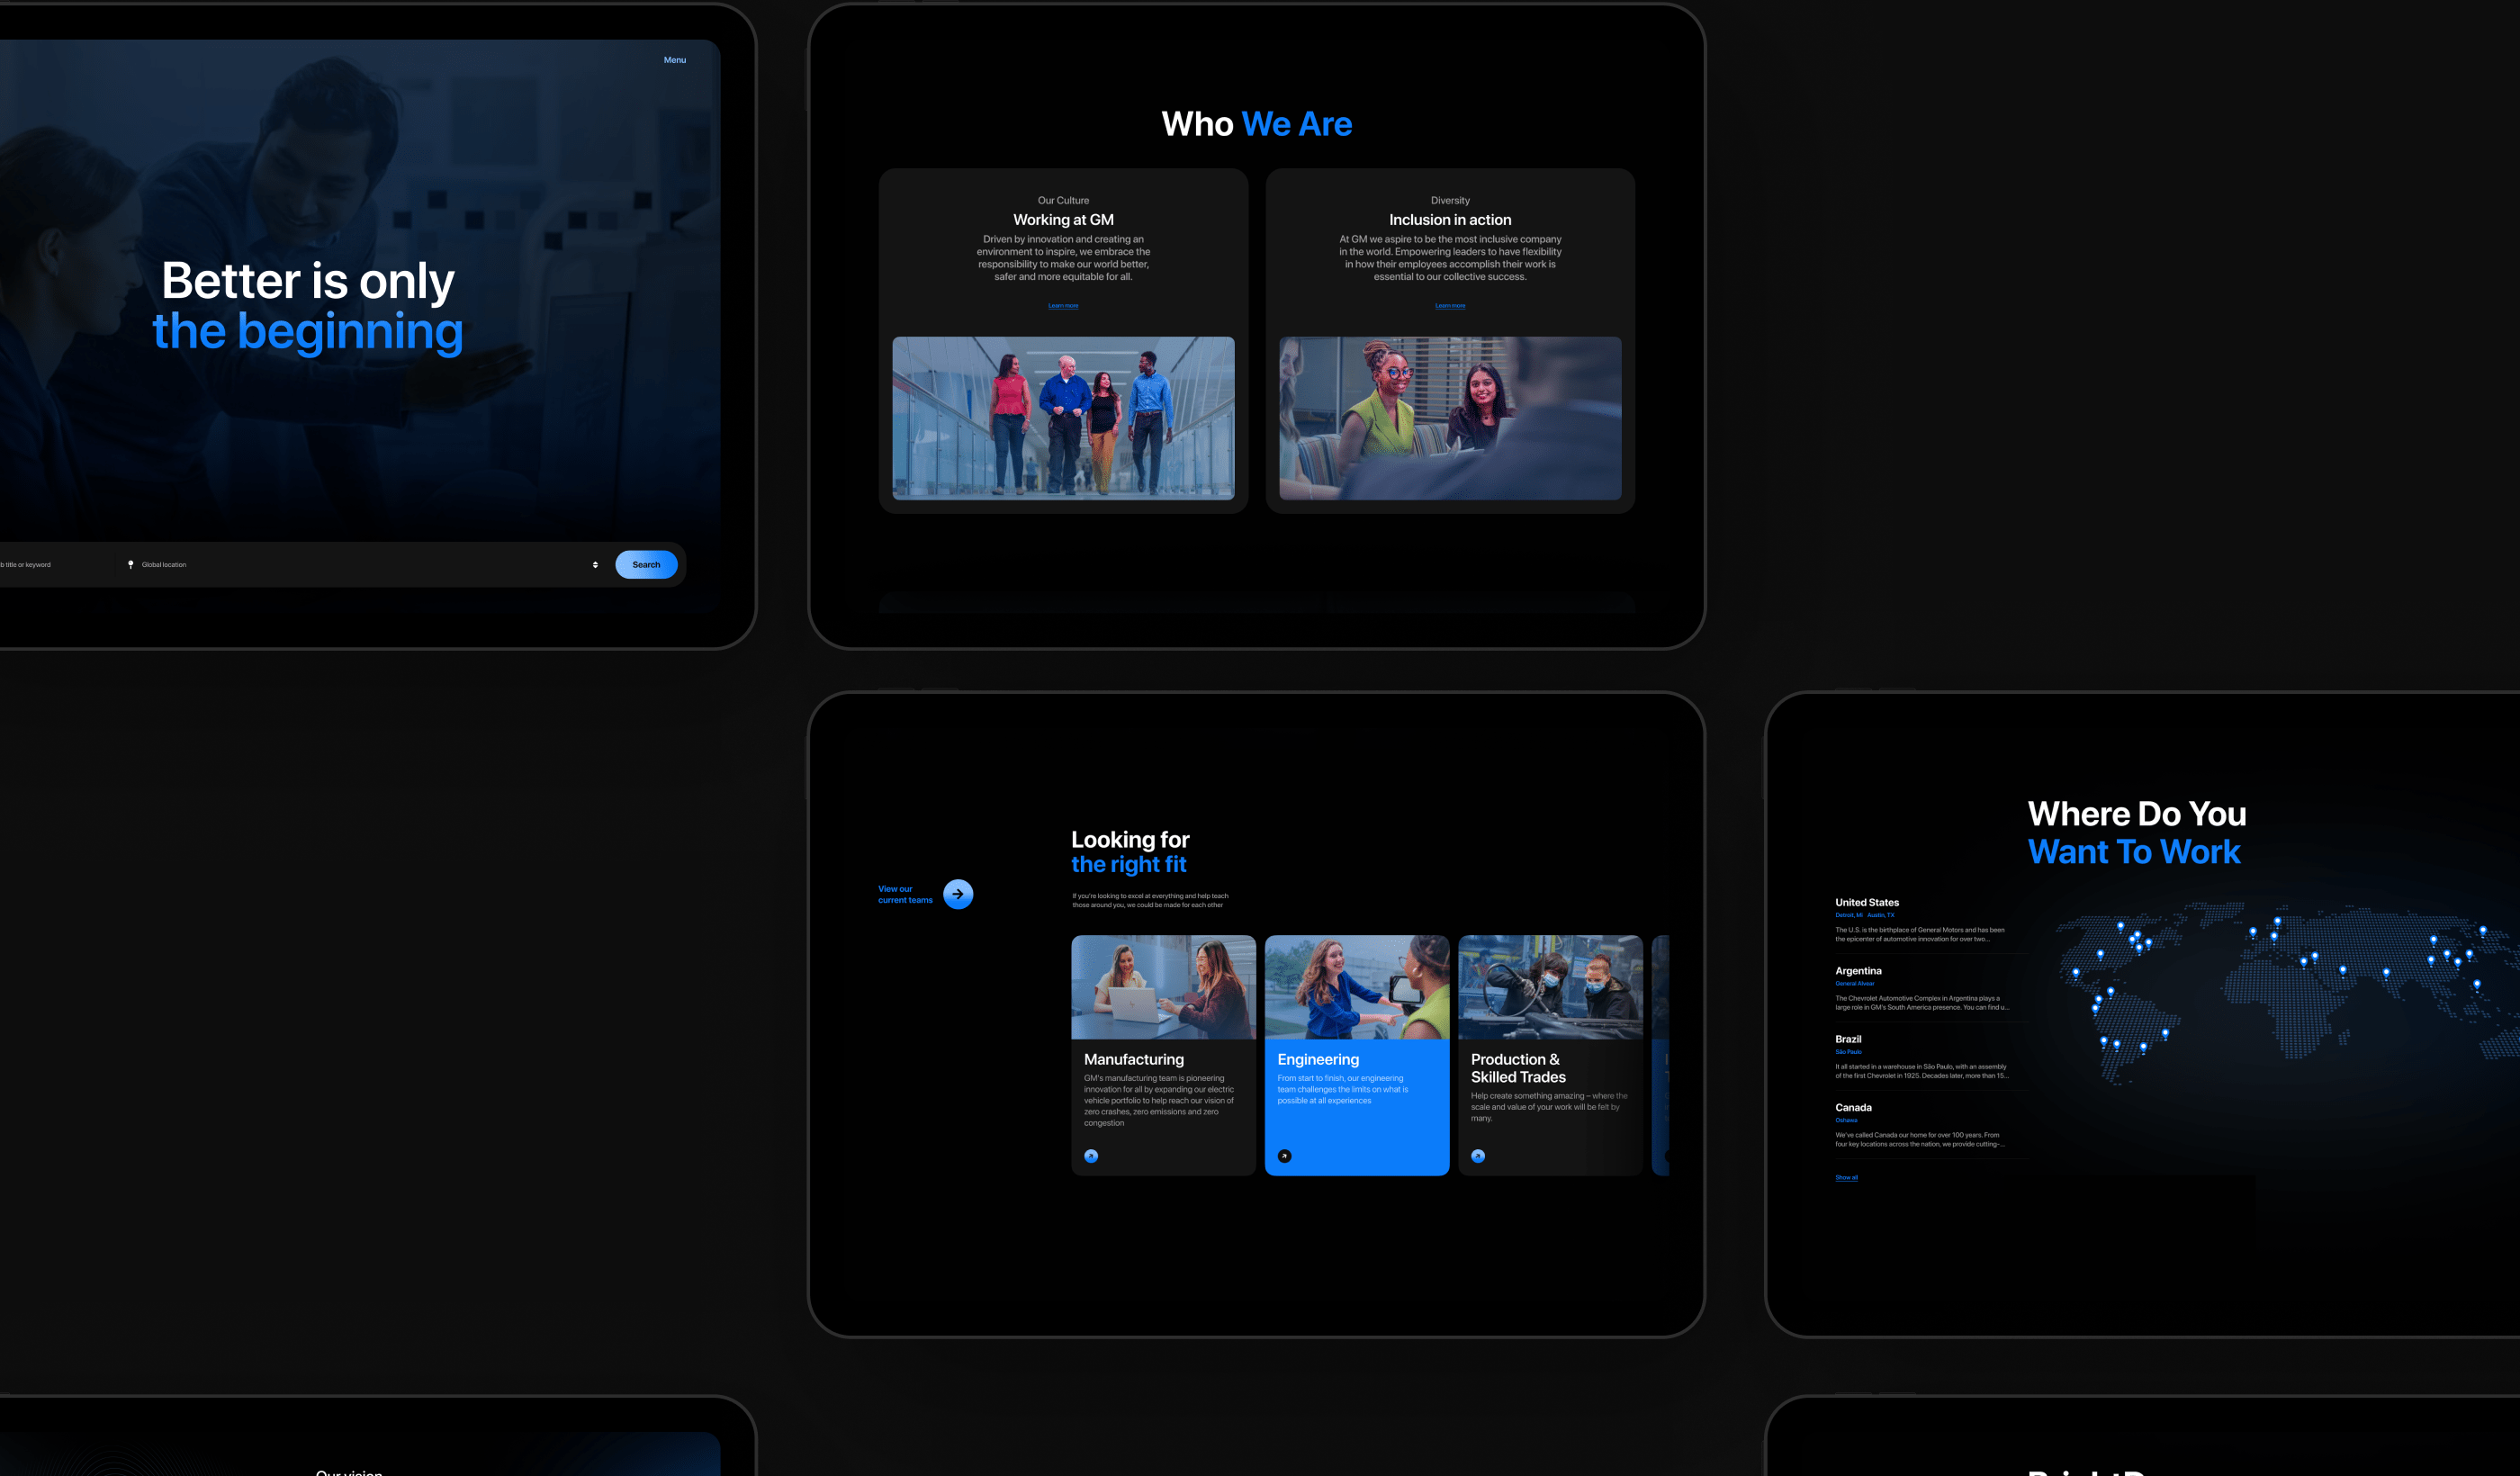Open the 'Oshawa' link under Canada
The height and width of the screenshot is (1476, 2520).
click(x=1845, y=1120)
